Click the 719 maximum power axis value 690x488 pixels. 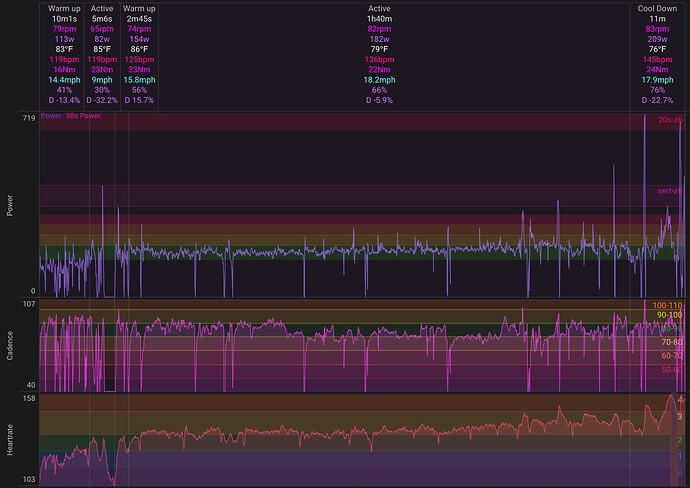click(29, 118)
